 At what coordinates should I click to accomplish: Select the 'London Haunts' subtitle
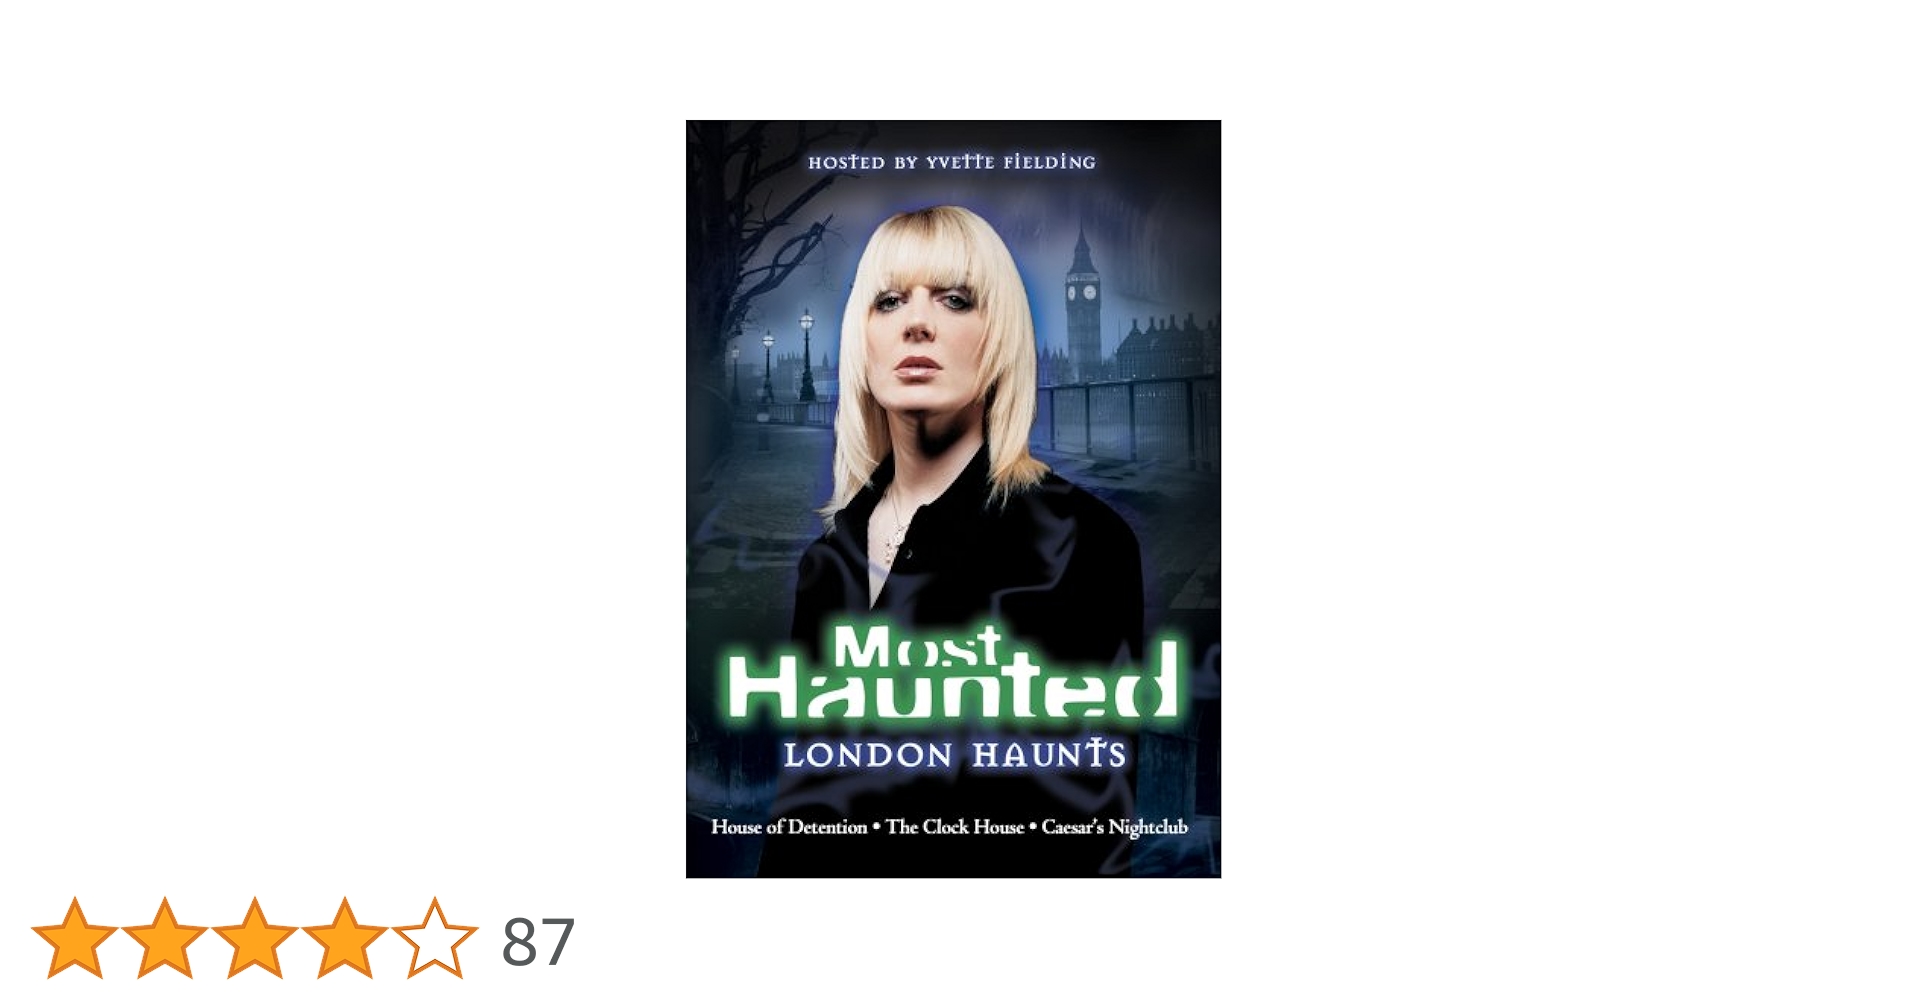pyautogui.click(x=955, y=755)
